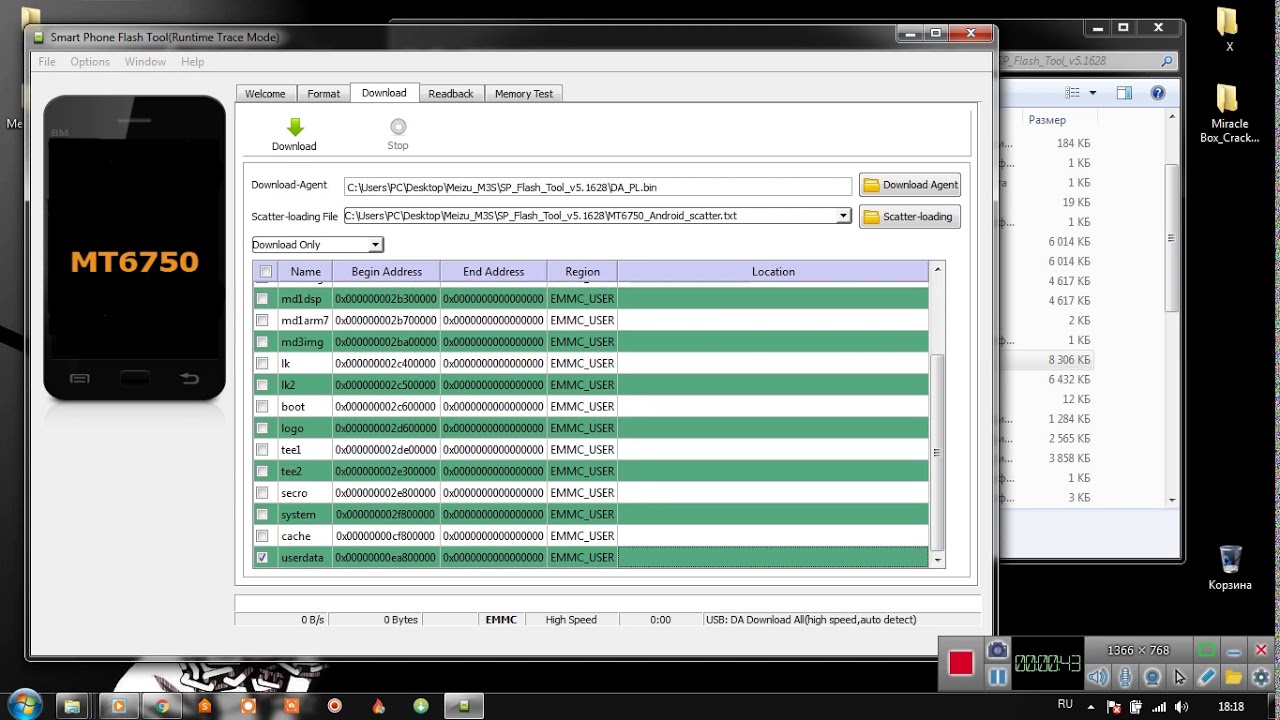Check the system partition checkbox

point(262,514)
